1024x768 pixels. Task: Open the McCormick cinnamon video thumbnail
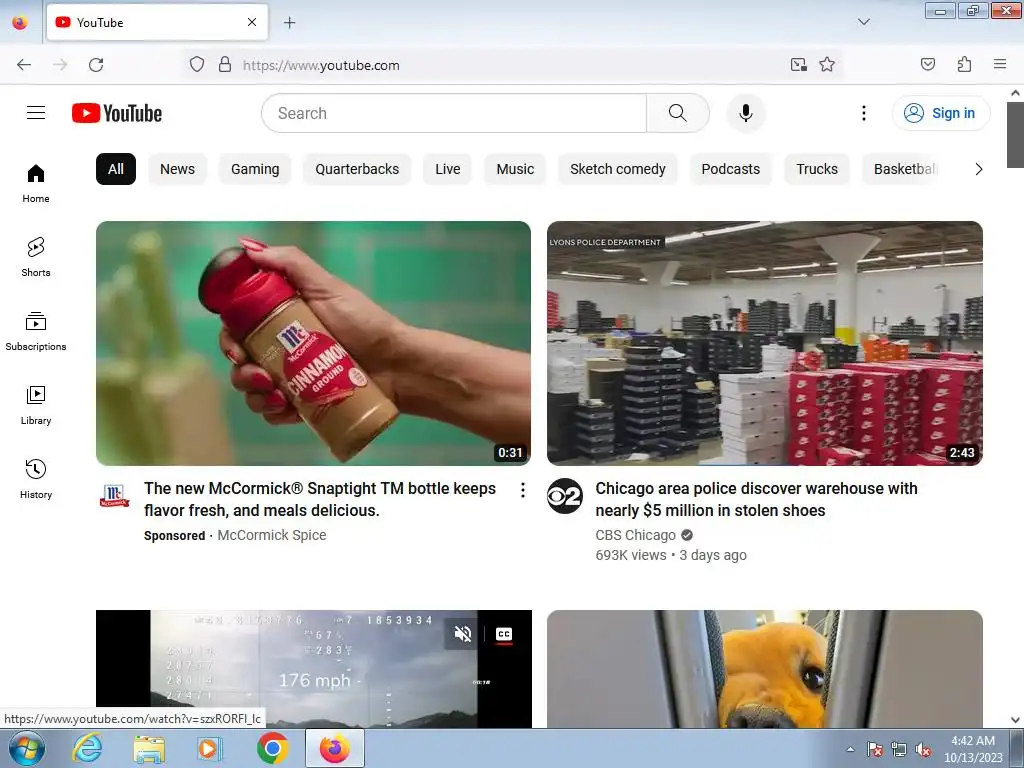[x=313, y=344]
